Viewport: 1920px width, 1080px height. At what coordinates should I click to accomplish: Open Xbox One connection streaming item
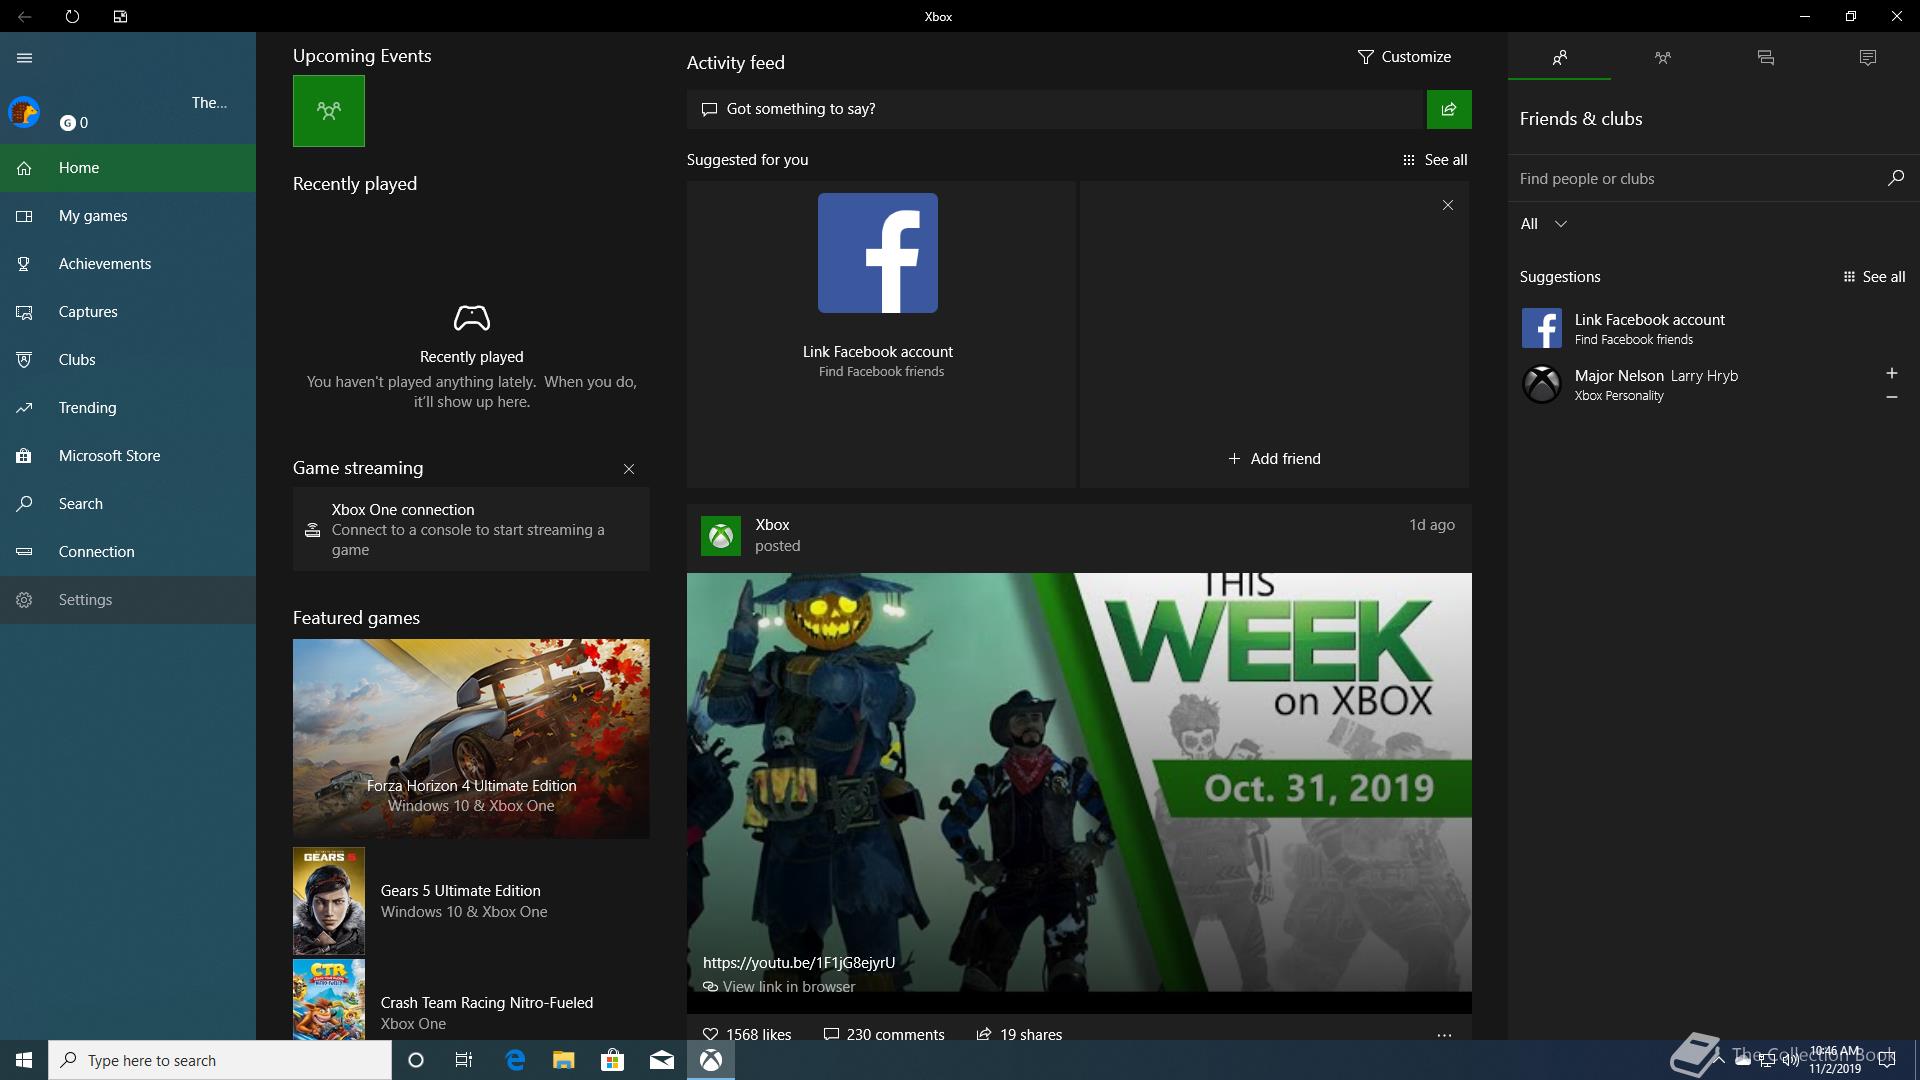coord(471,529)
